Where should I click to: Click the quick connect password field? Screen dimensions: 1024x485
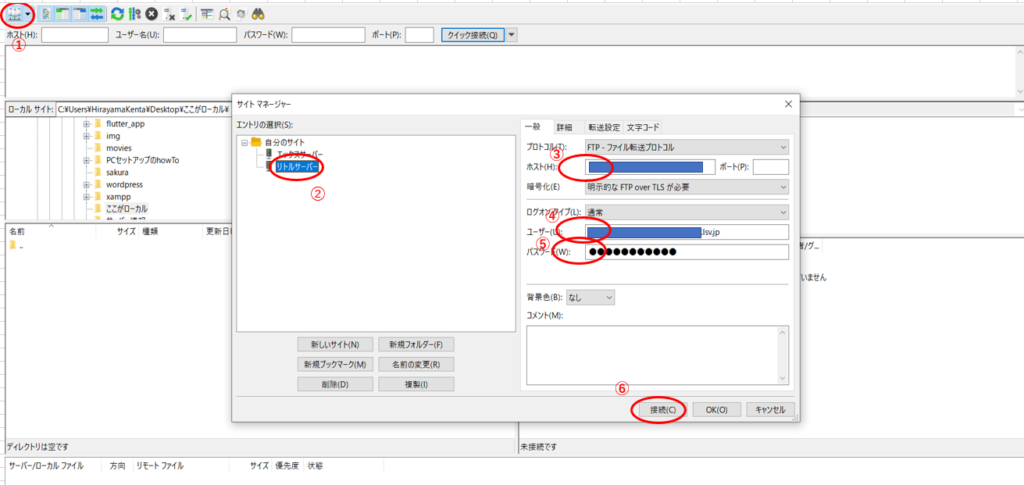pyautogui.click(x=328, y=35)
